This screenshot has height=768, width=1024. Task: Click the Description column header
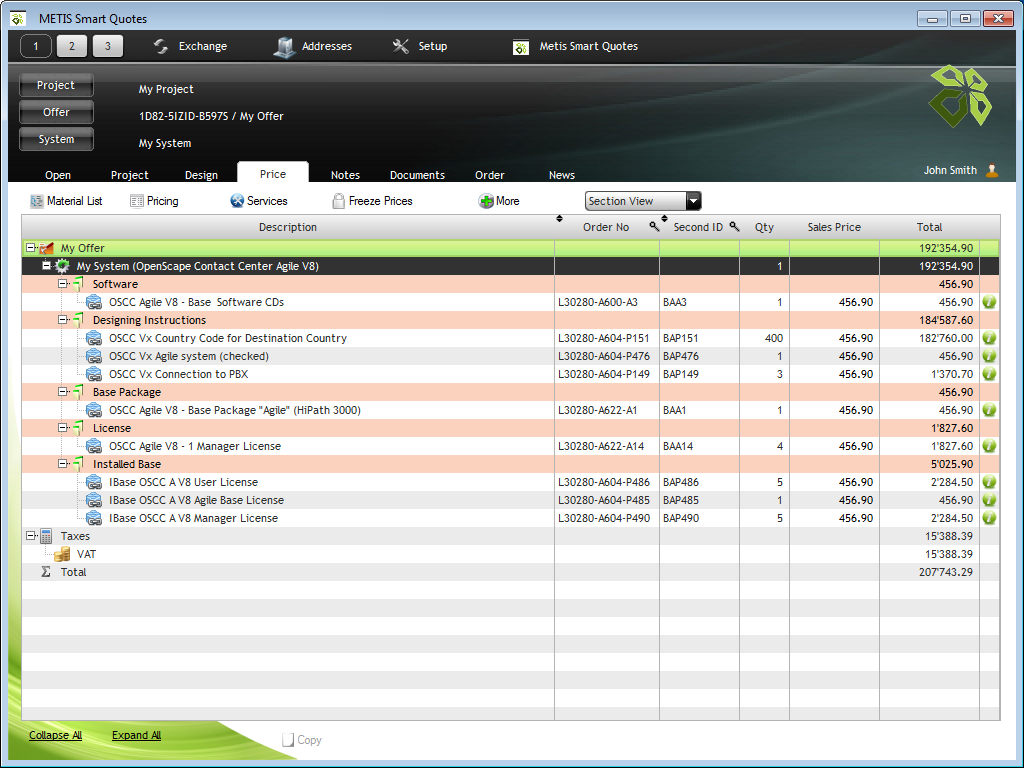tap(288, 227)
